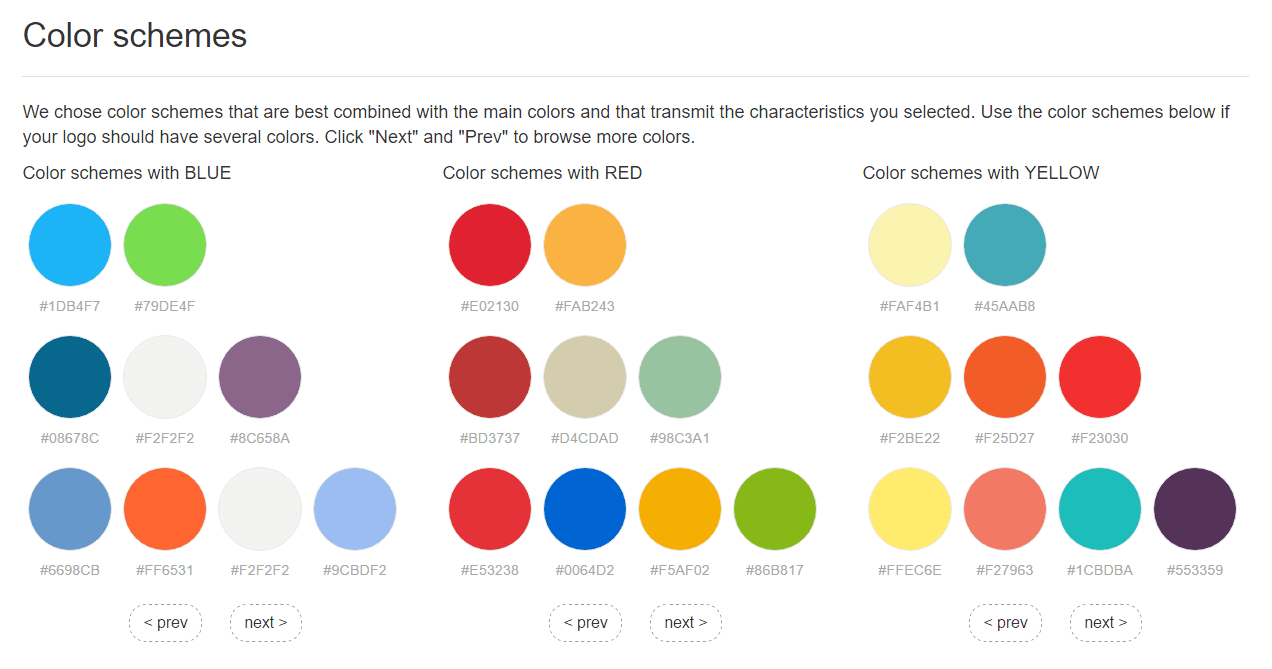
Task: Select the orange #FF6531 color circle
Action: [x=165, y=509]
